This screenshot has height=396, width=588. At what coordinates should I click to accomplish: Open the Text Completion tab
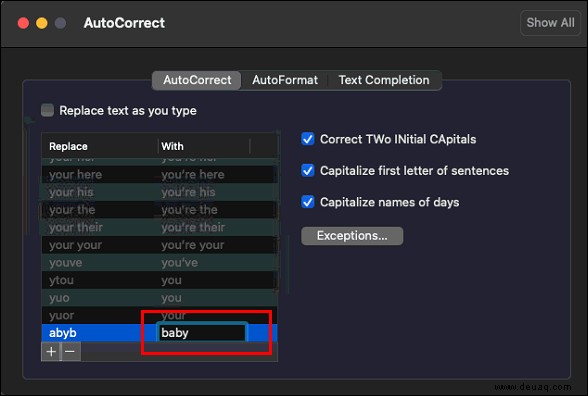(384, 80)
